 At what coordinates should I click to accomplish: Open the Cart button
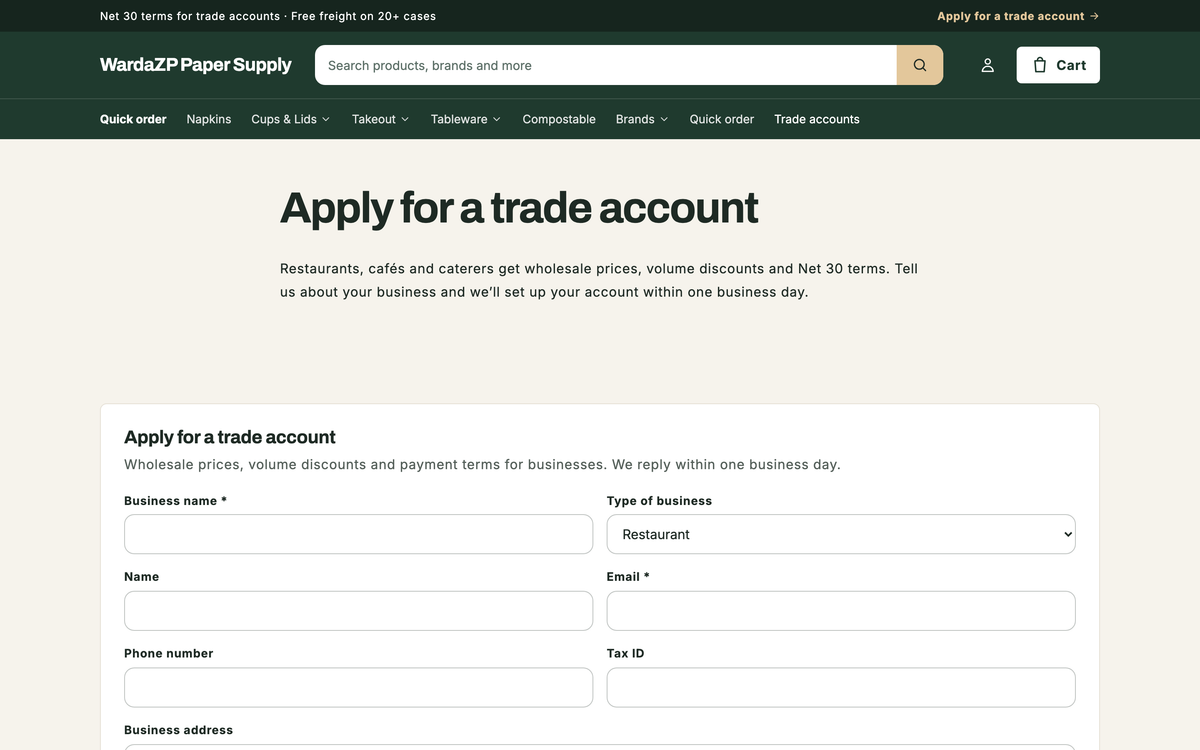(x=1058, y=65)
